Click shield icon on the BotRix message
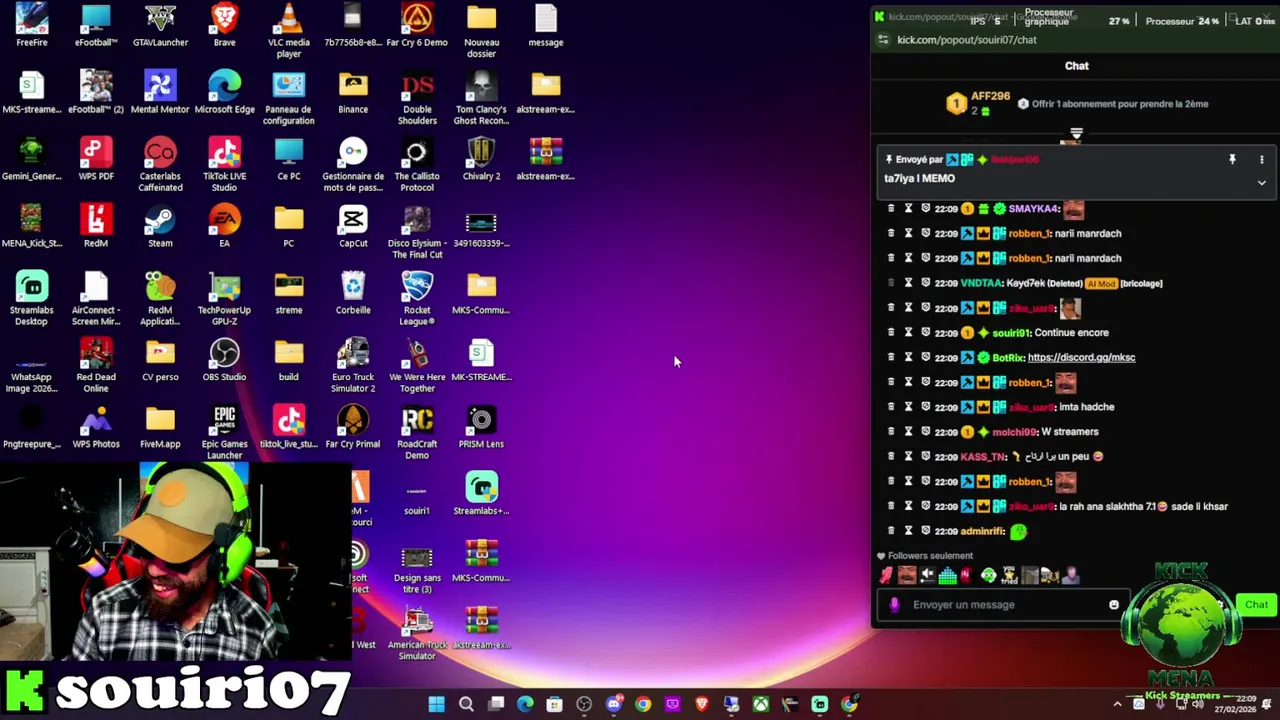Viewport: 1280px width, 720px height. [x=926, y=357]
